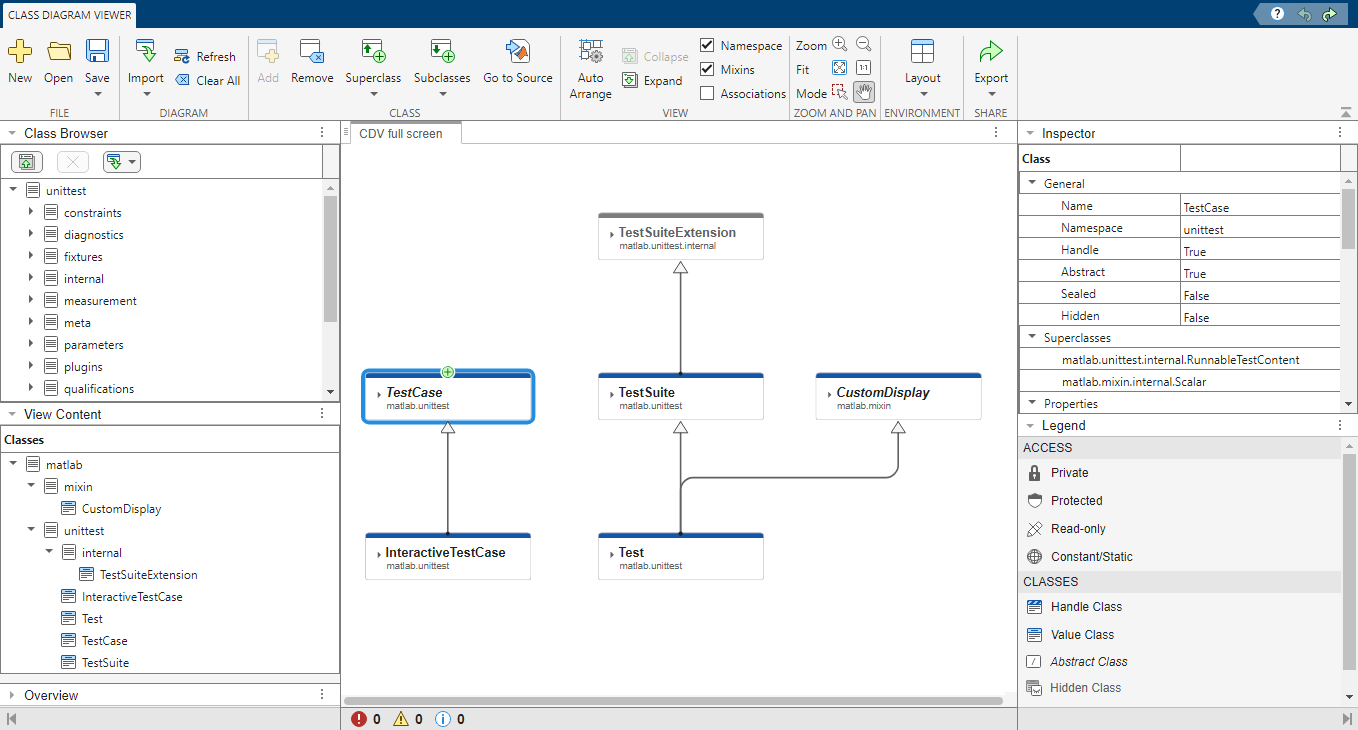Activate pan hand mode icon
The height and width of the screenshot is (730, 1358).
864,92
